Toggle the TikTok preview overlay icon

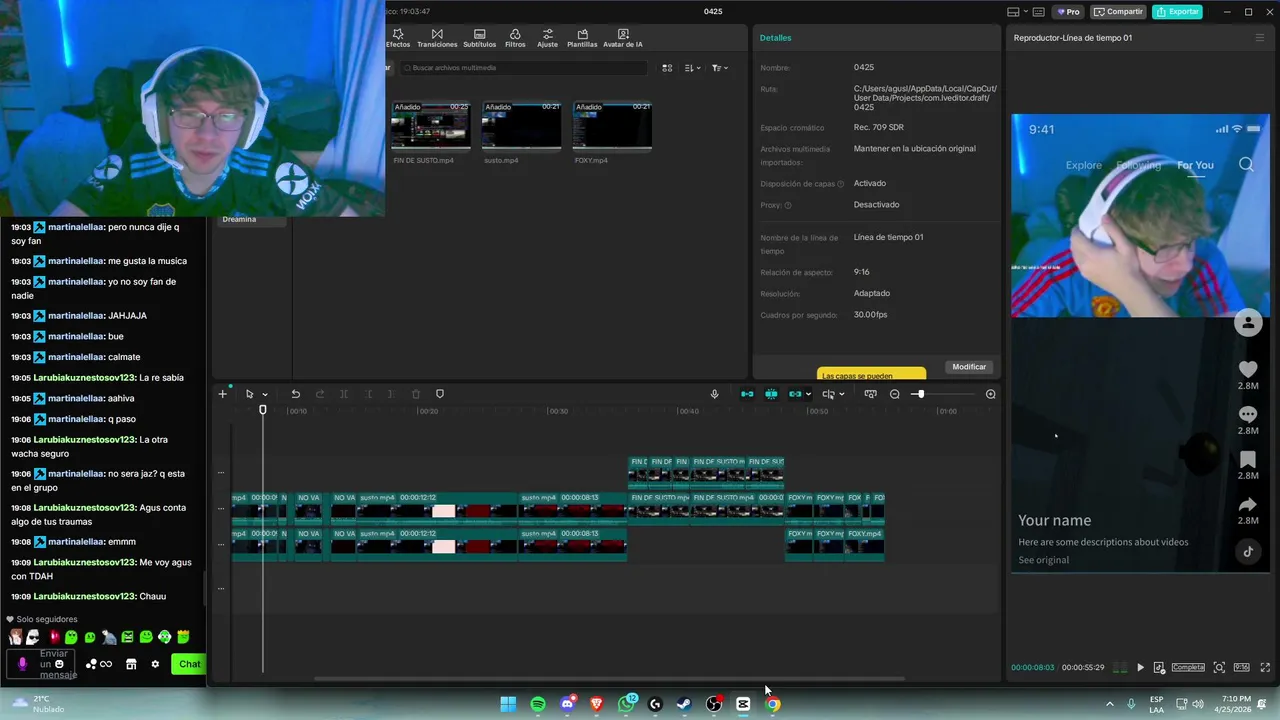[x=1159, y=667]
